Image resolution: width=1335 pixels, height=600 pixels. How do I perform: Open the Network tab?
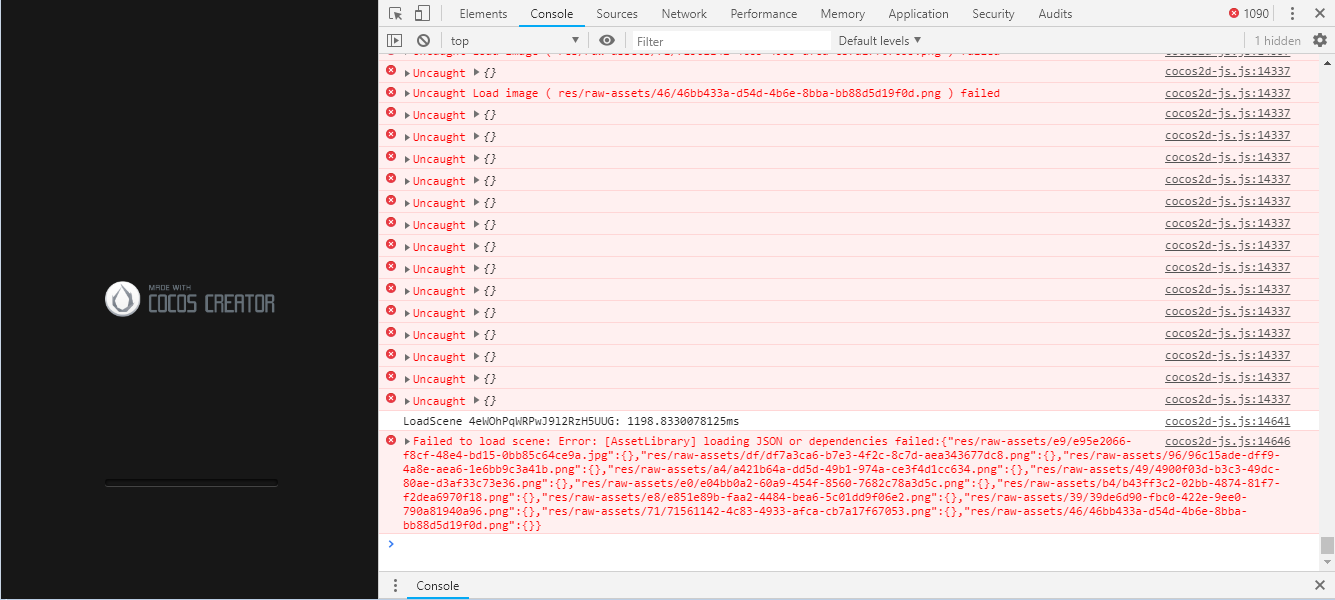pyautogui.click(x=684, y=14)
